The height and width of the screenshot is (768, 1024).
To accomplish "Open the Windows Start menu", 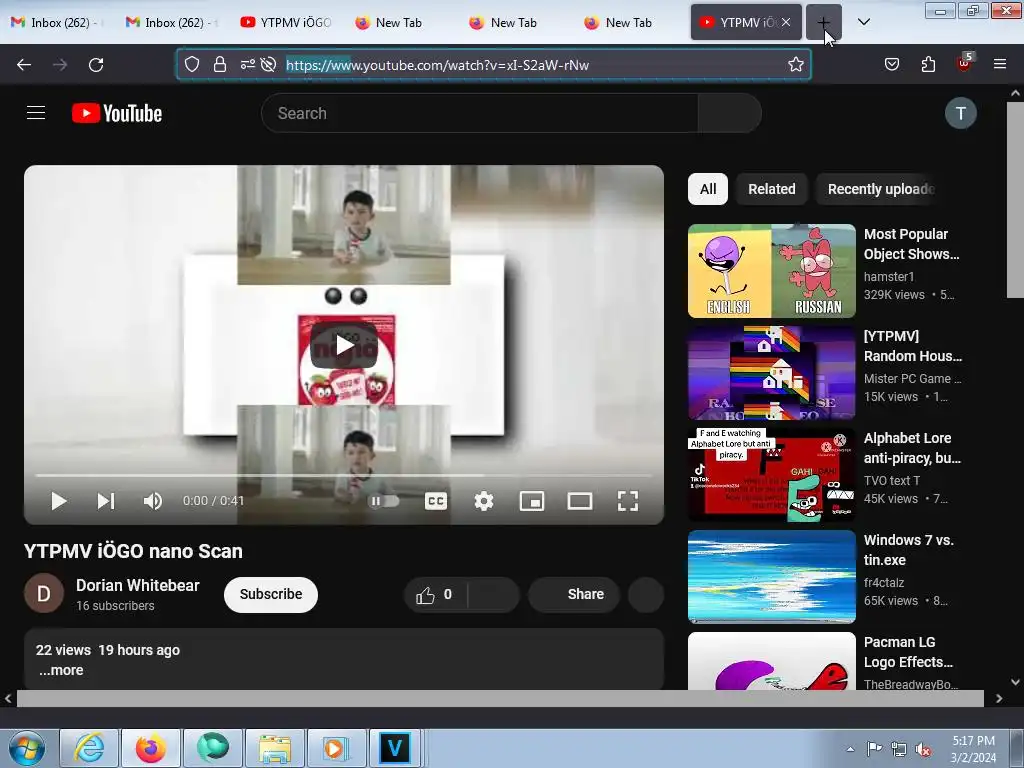I will (x=27, y=748).
